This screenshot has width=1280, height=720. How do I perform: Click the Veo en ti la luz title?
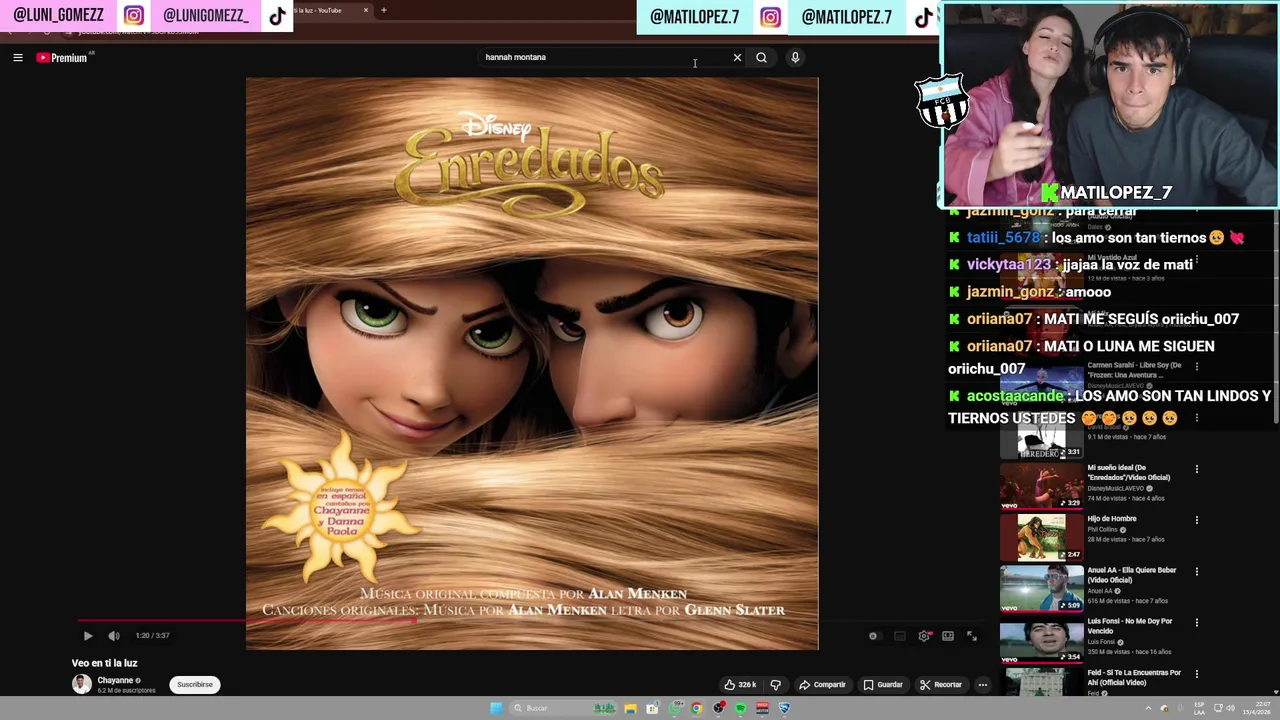(104, 663)
